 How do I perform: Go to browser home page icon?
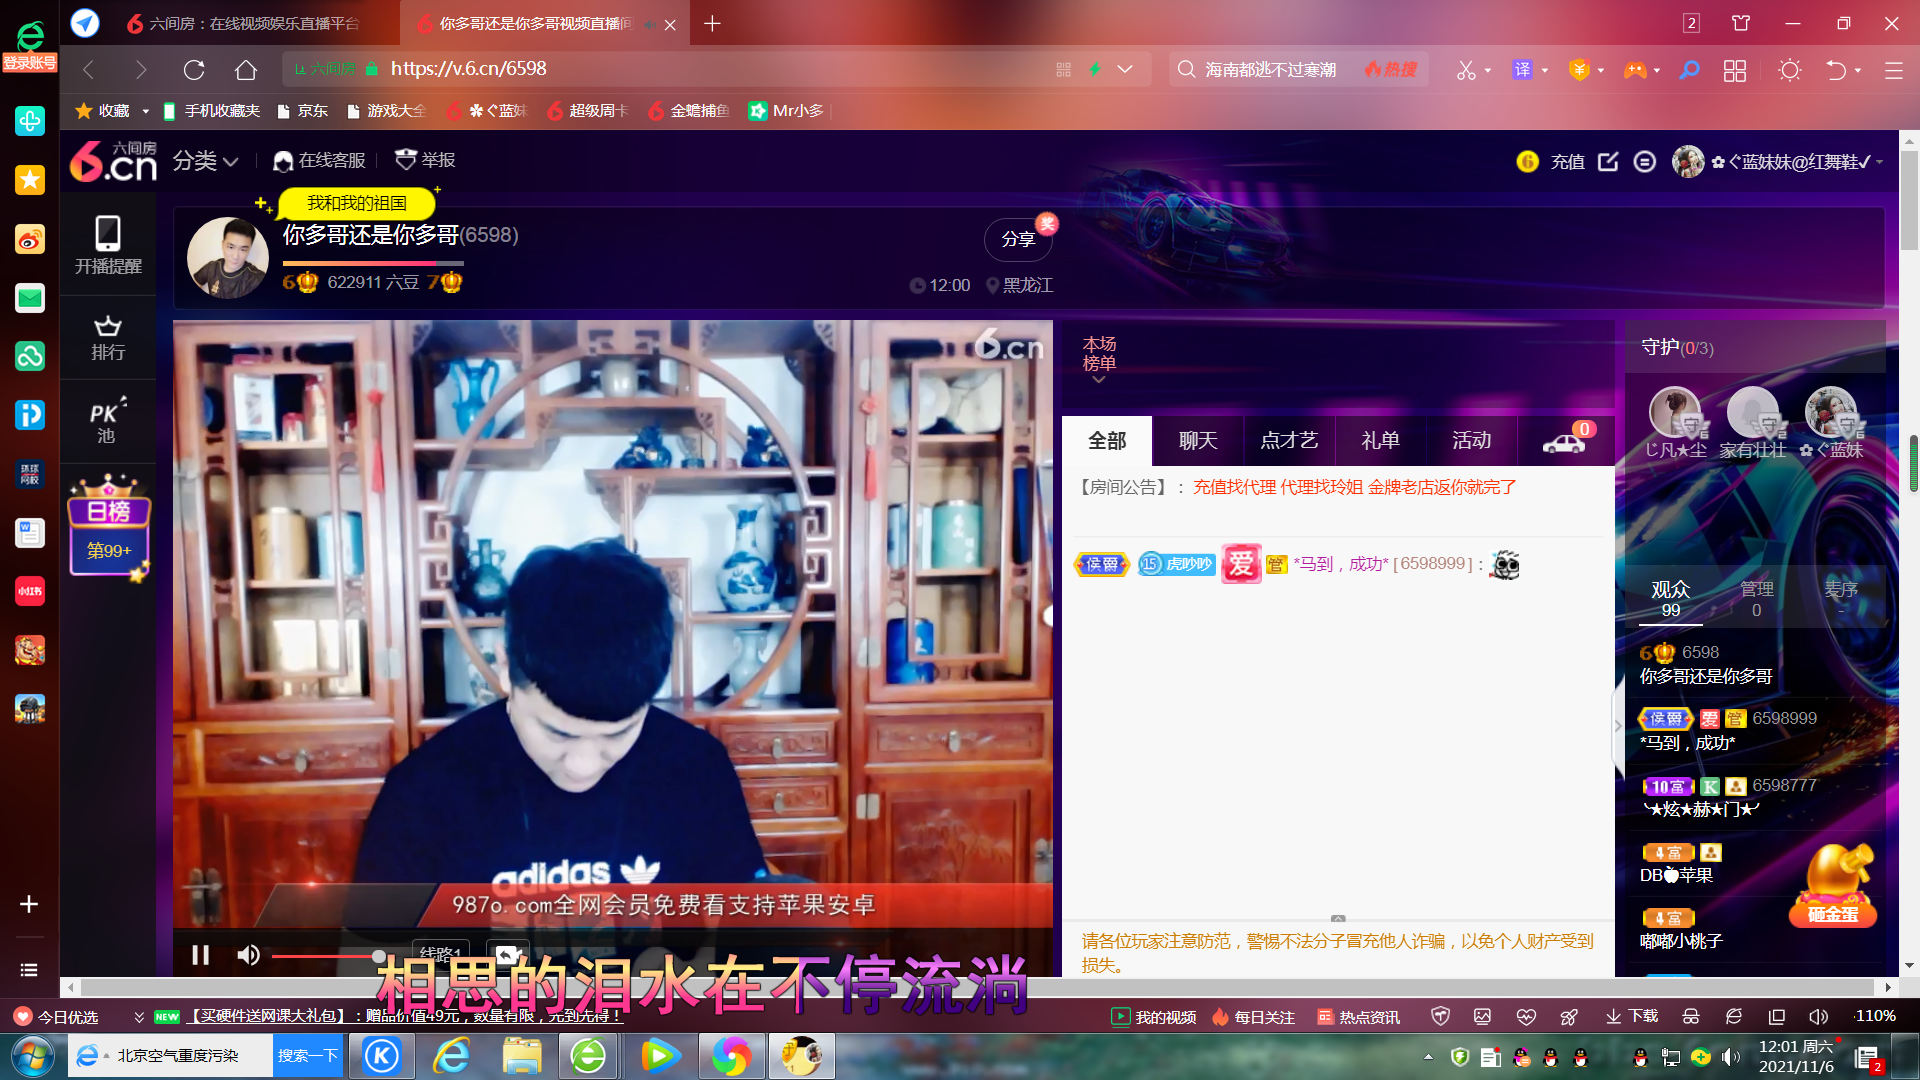(246, 69)
